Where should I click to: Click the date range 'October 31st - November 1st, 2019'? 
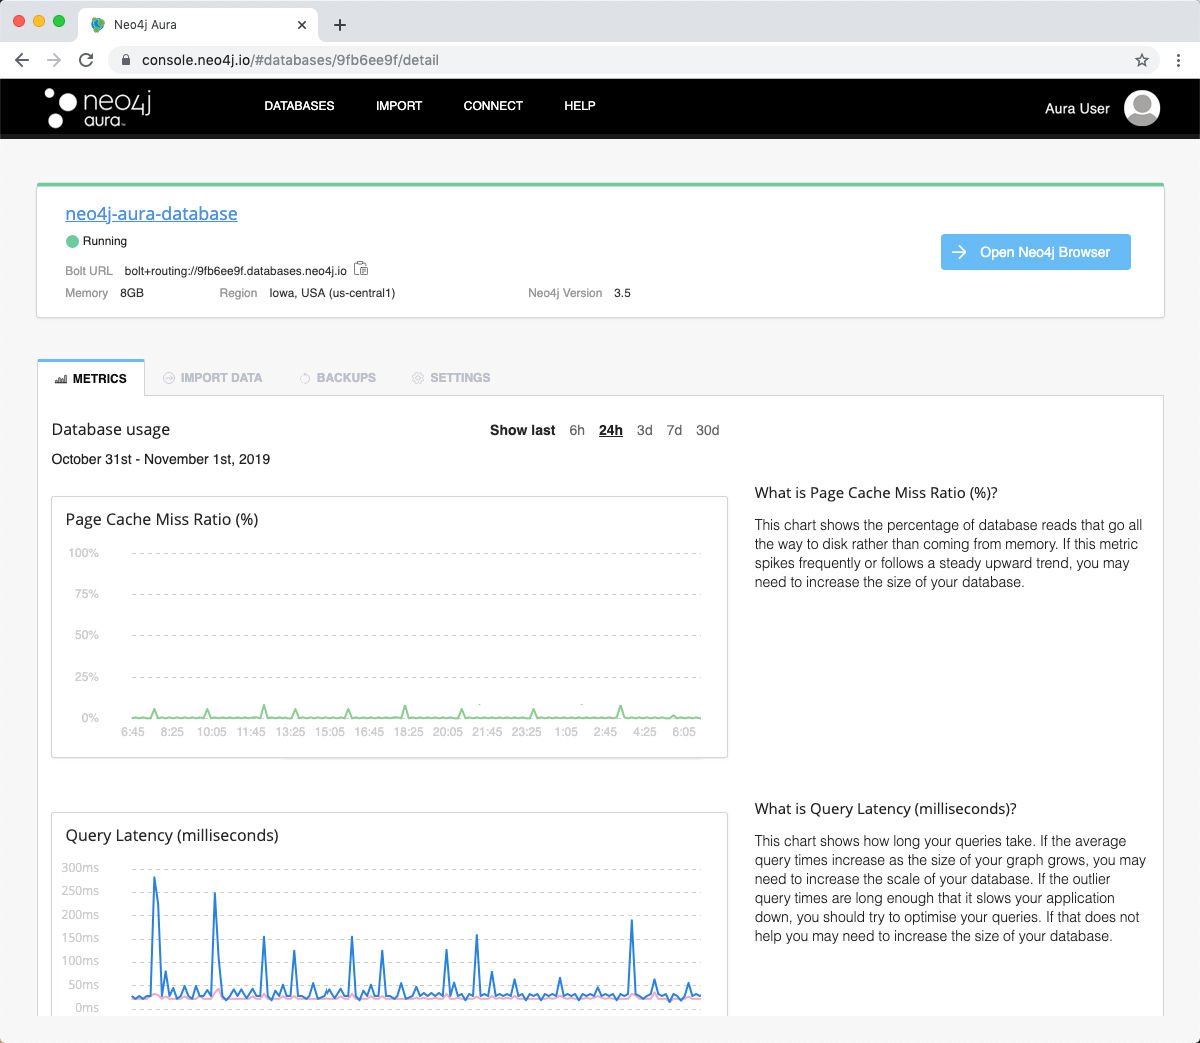[161, 459]
